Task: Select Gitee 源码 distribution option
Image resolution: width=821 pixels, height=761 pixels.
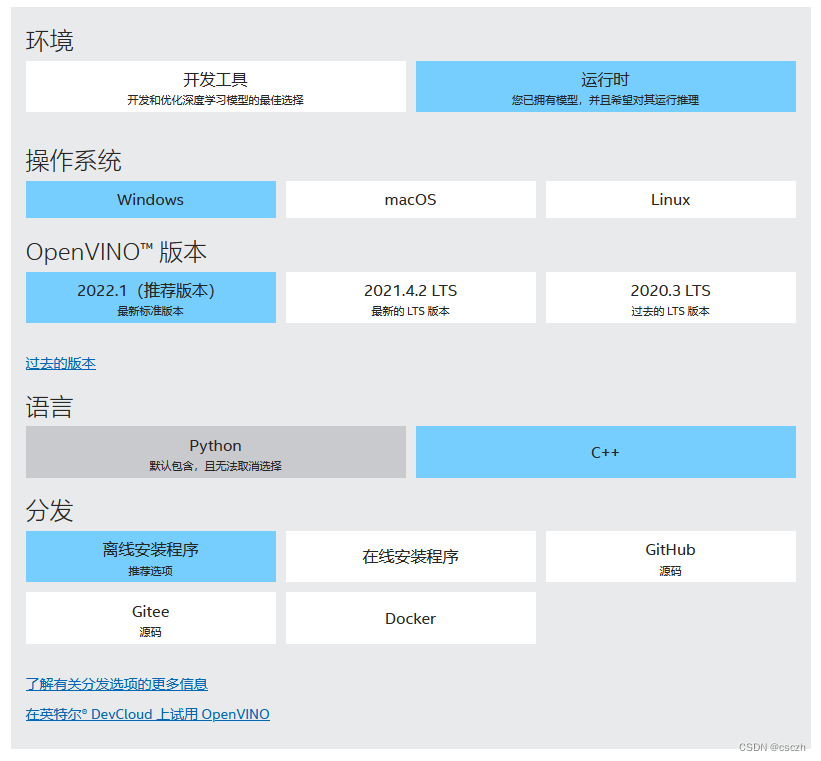Action: [x=151, y=618]
